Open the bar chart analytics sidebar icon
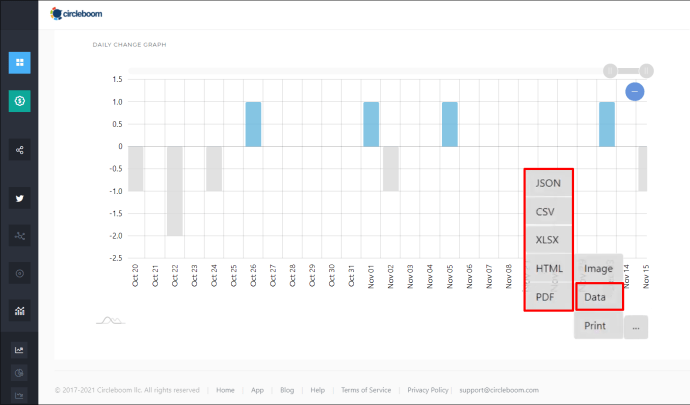The image size is (690, 405). coord(20,311)
